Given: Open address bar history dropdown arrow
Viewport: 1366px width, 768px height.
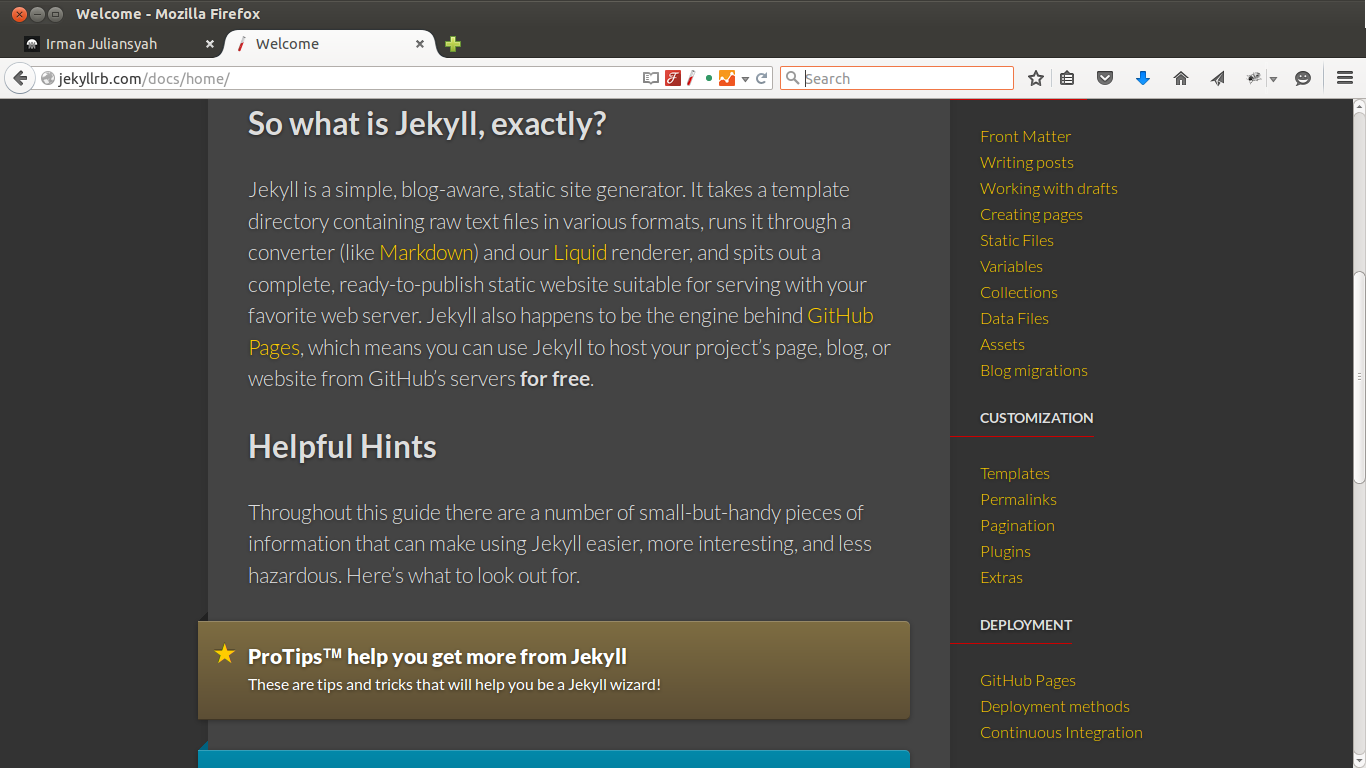Looking at the screenshot, I should coord(746,79).
